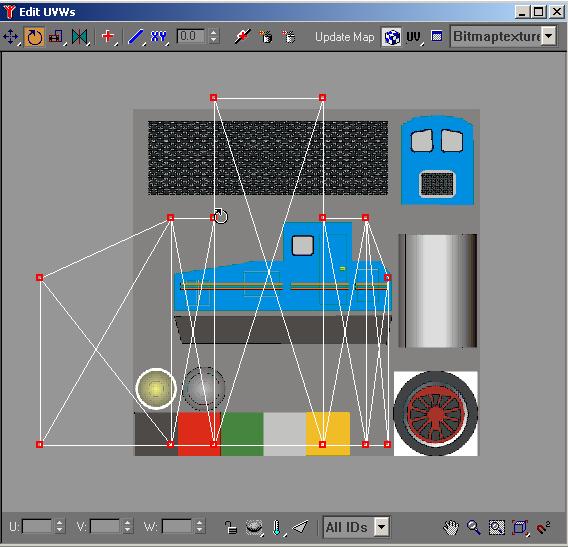
Task: Click the XY axis constraint button
Action: [x=159, y=37]
